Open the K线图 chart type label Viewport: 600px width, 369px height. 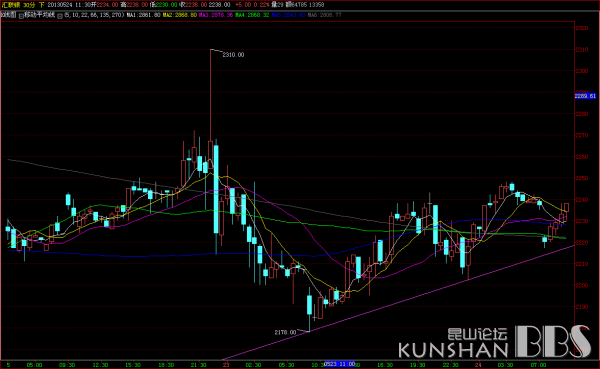tap(8, 15)
